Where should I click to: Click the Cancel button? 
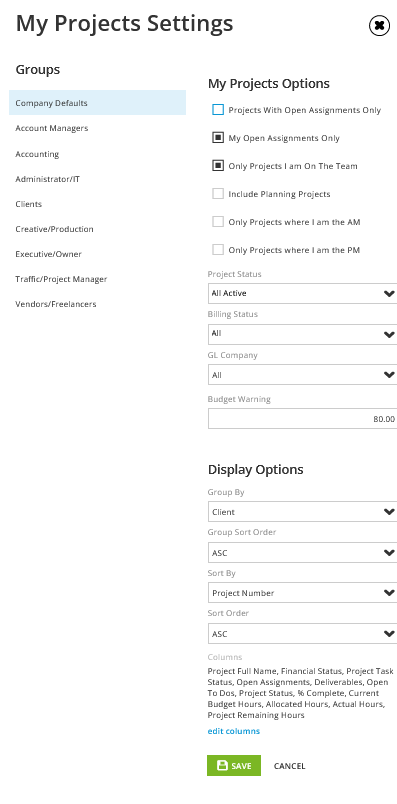289,766
